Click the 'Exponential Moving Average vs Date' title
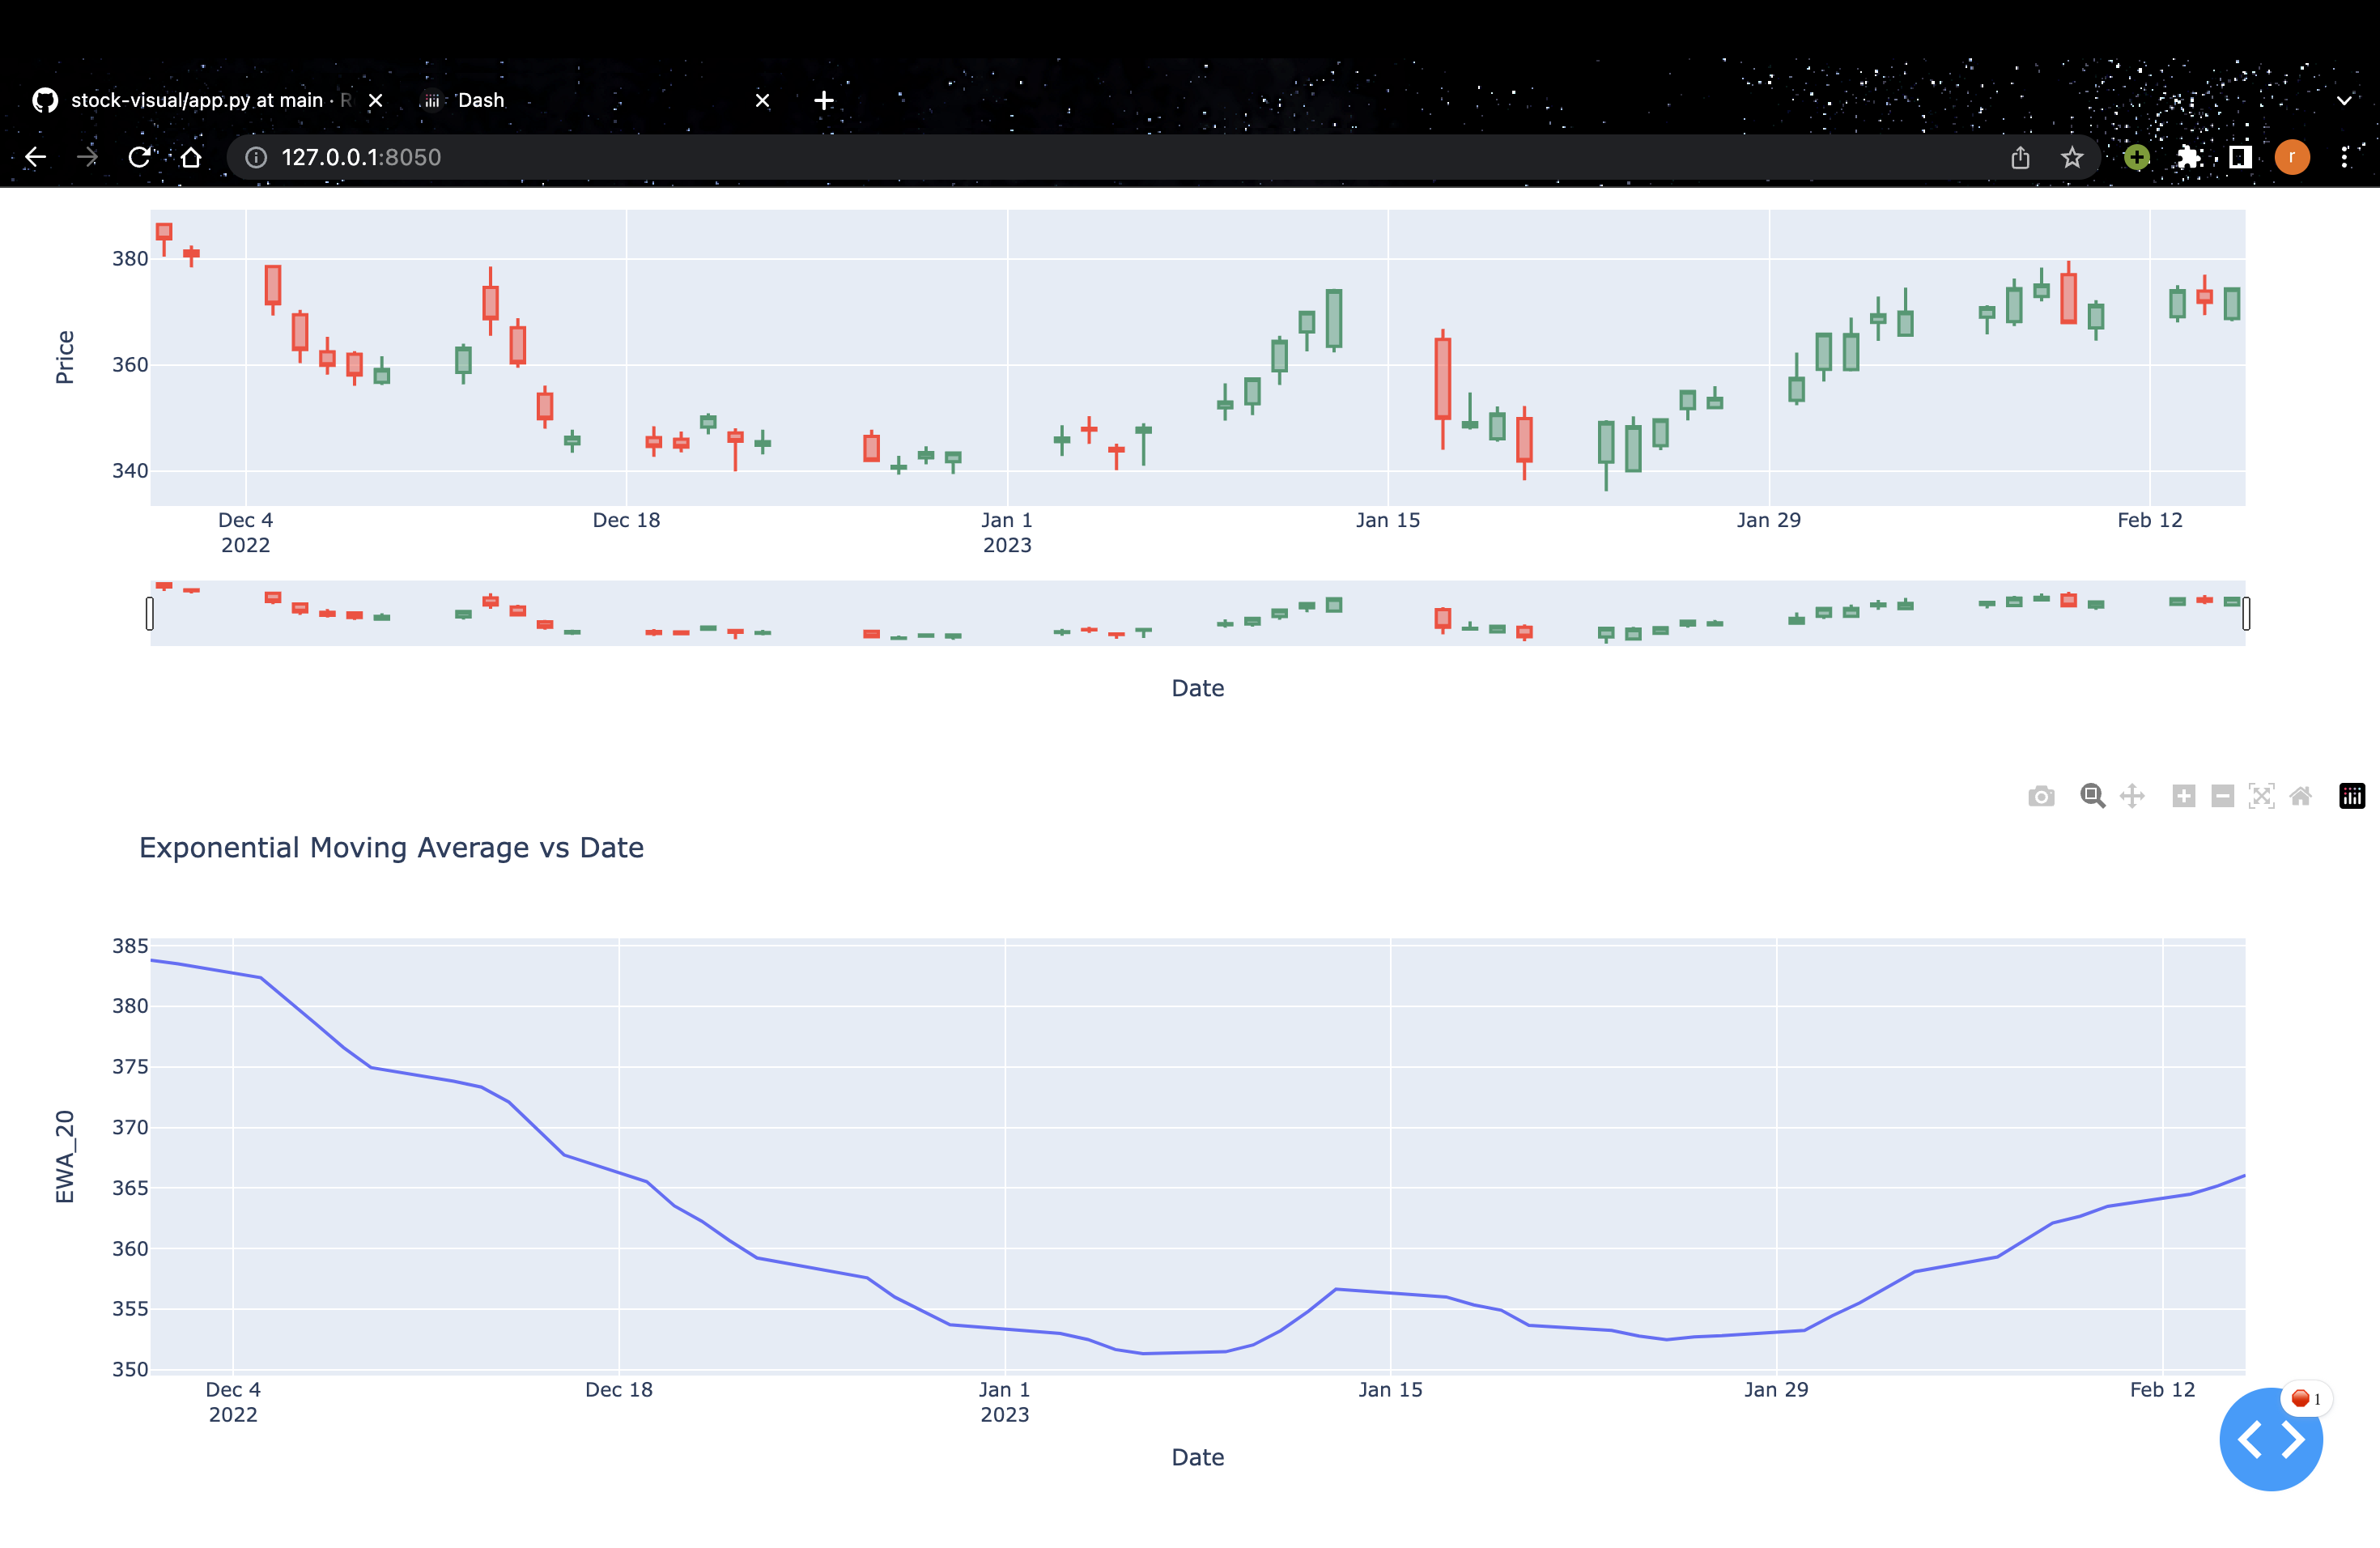The height and width of the screenshot is (1548, 2380). point(391,848)
